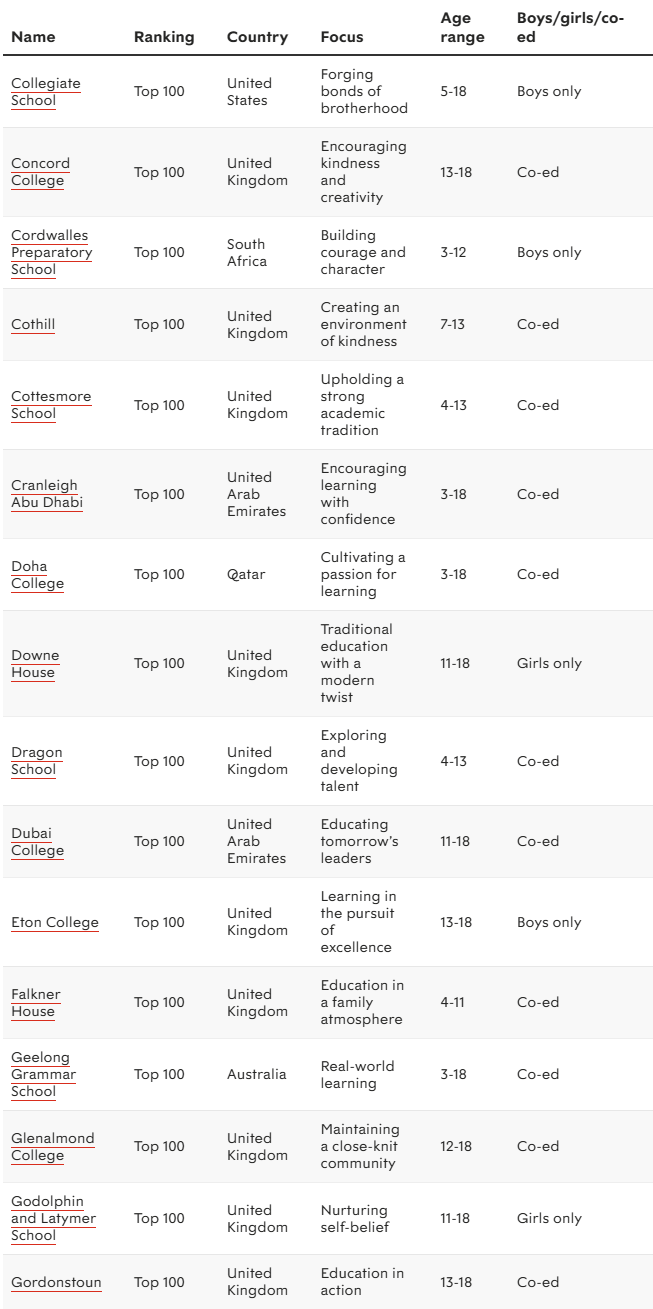Screen dimensions: 653x1309
Task: Click the Ranking column header
Action: tap(164, 37)
